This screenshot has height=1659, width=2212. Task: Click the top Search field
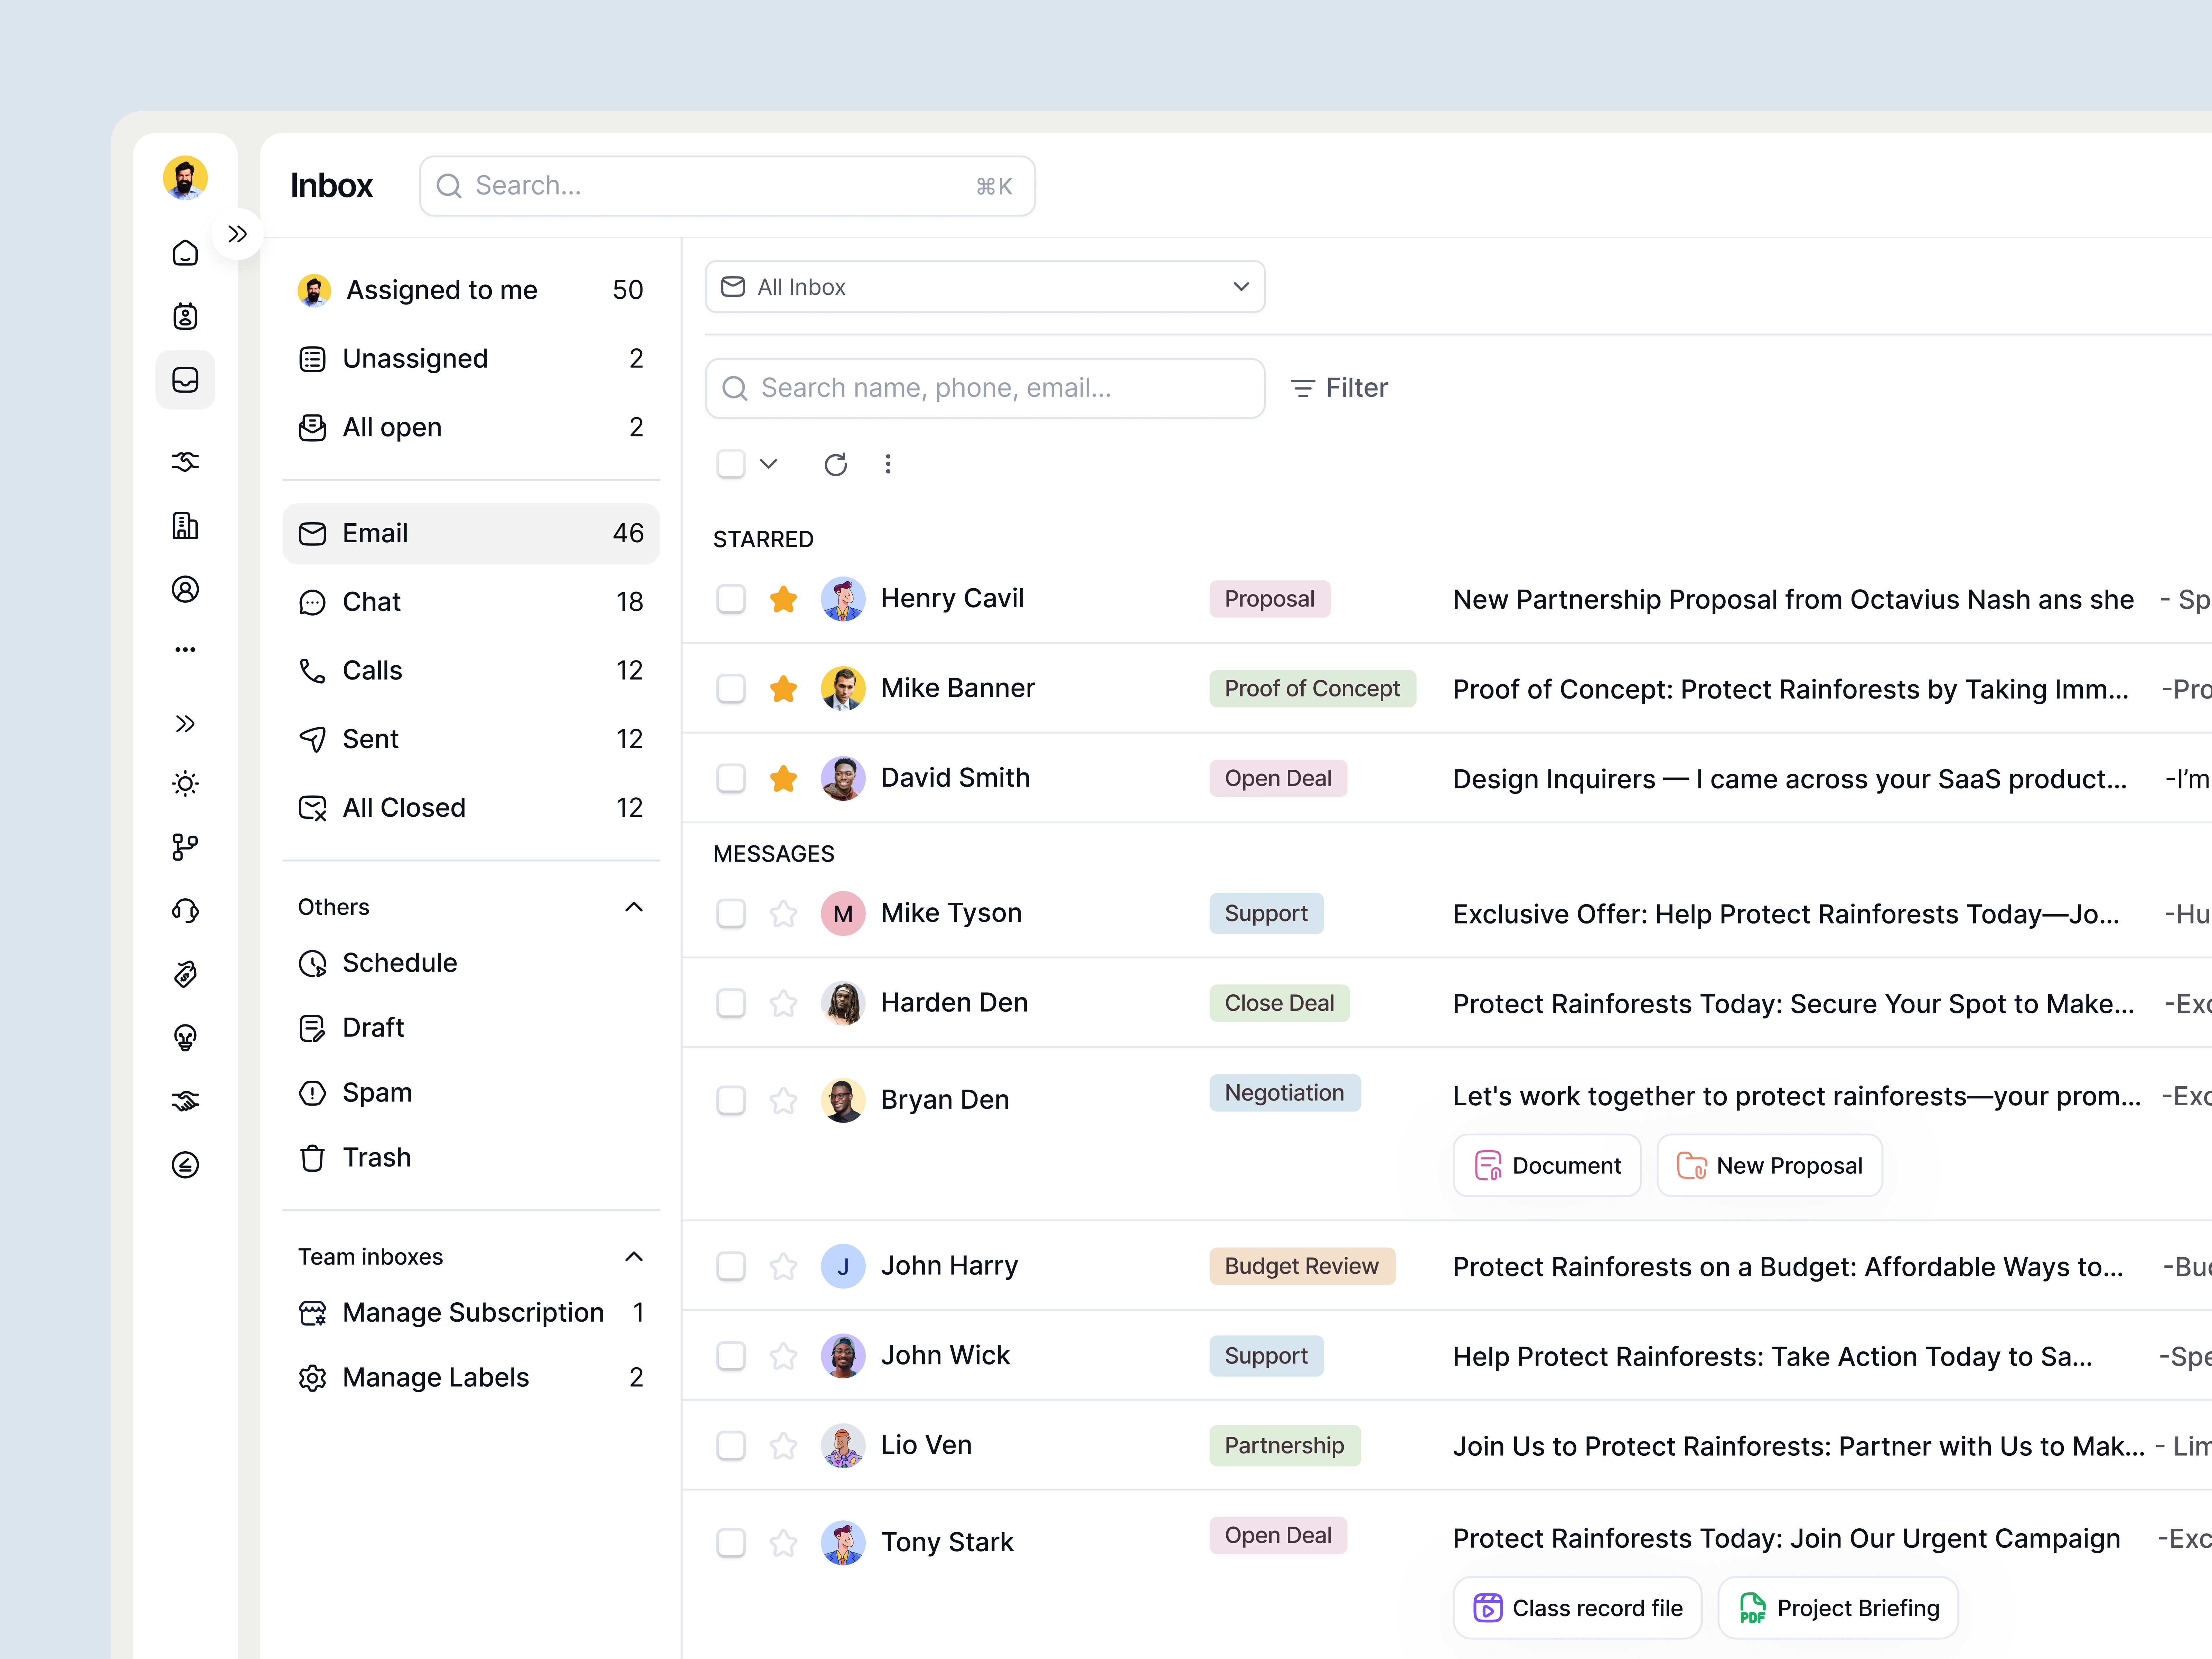coord(727,186)
